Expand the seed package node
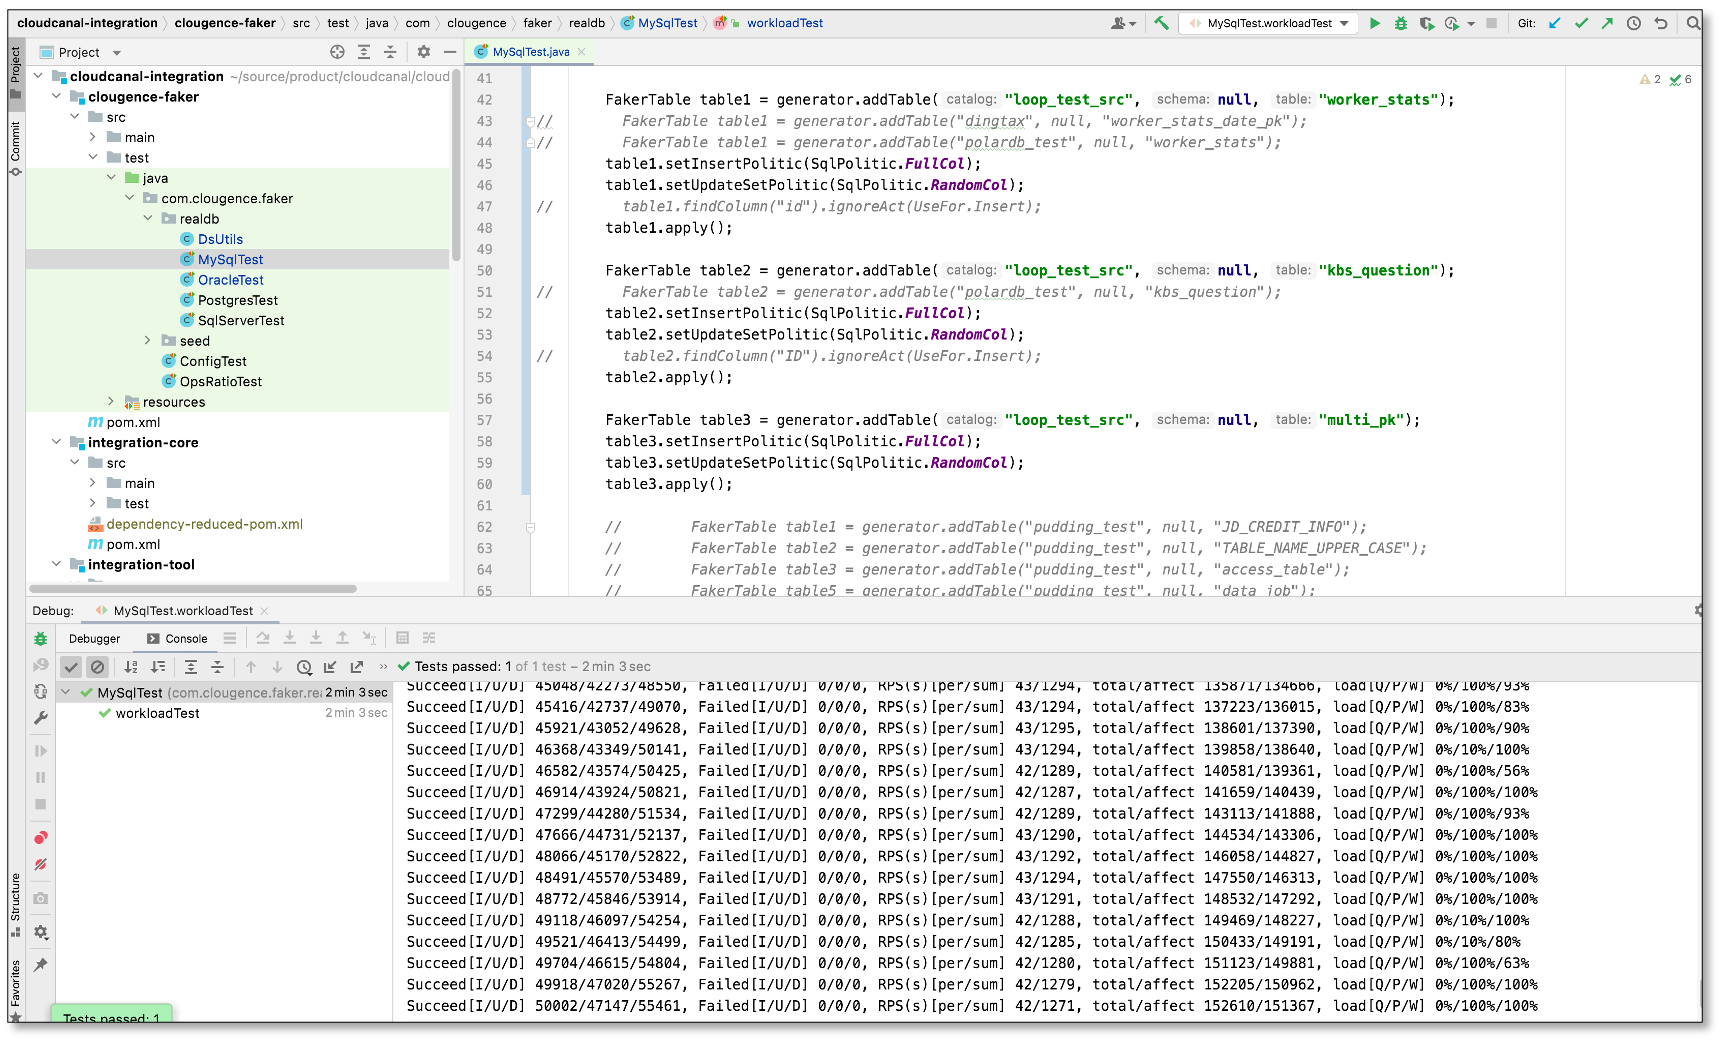 pyautogui.click(x=148, y=341)
